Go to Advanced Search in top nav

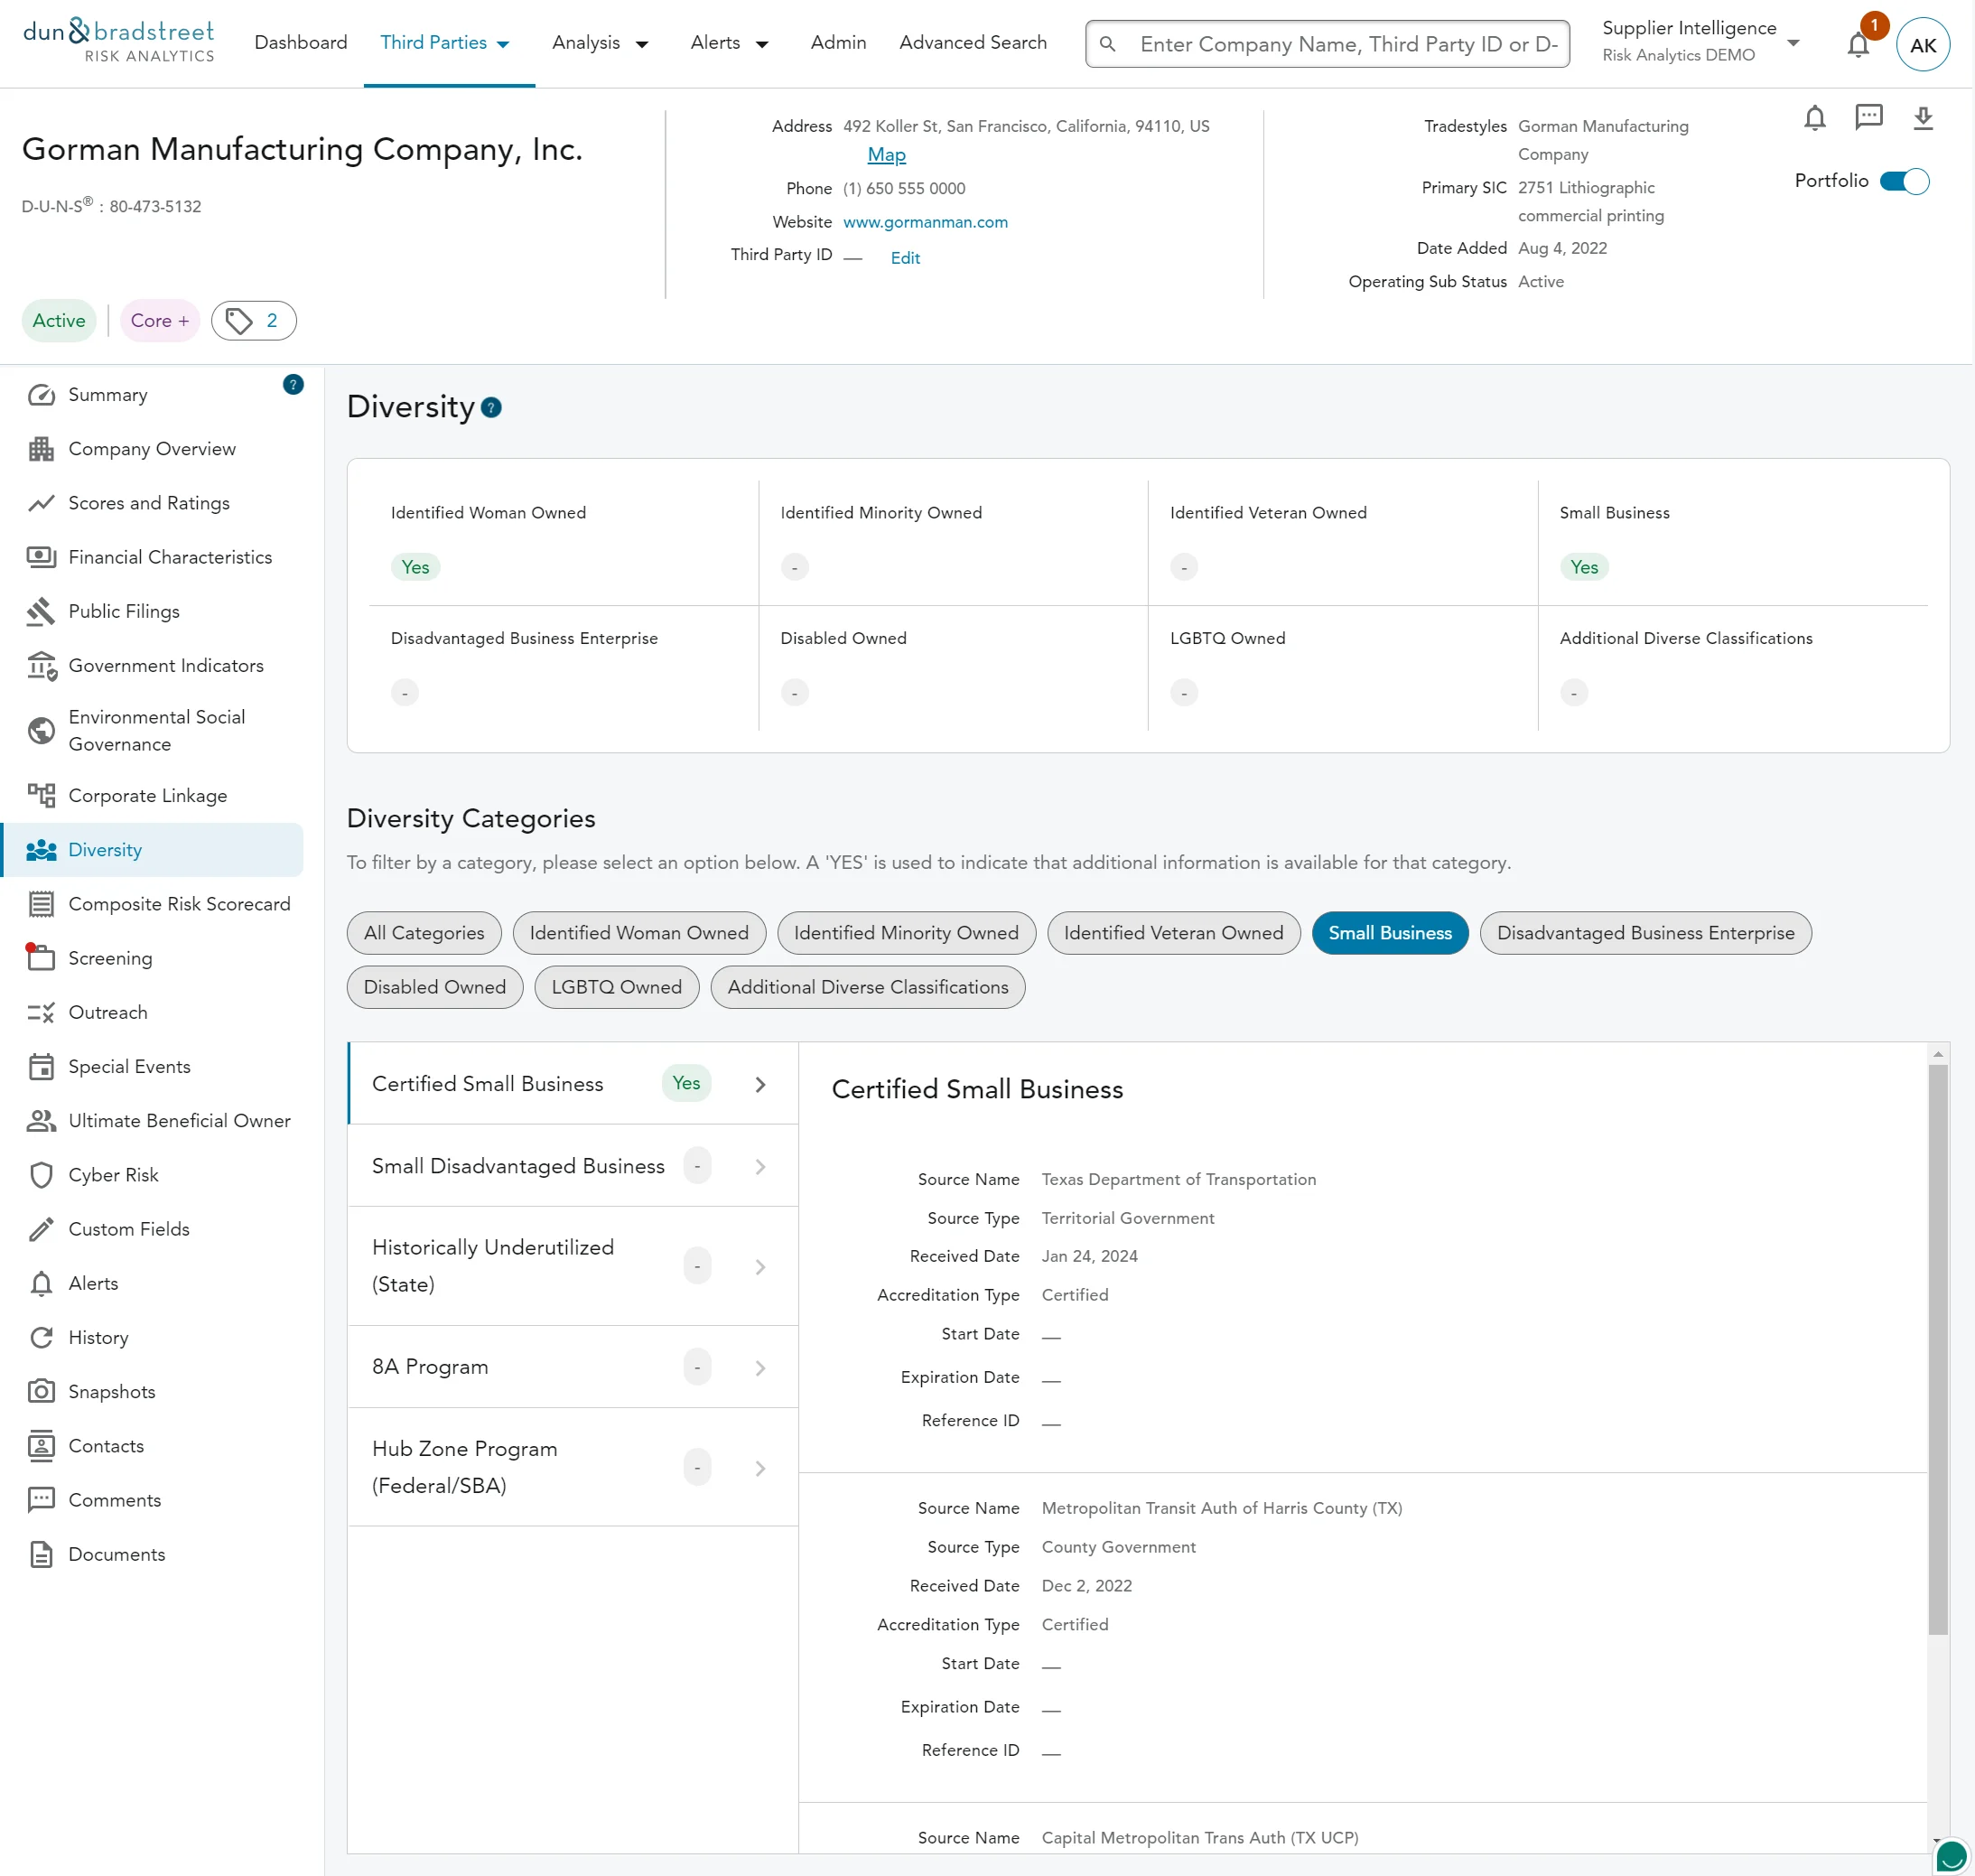(972, 43)
